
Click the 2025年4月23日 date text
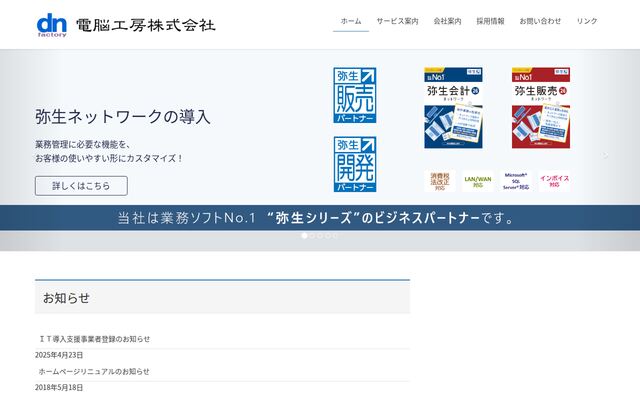[x=59, y=355]
